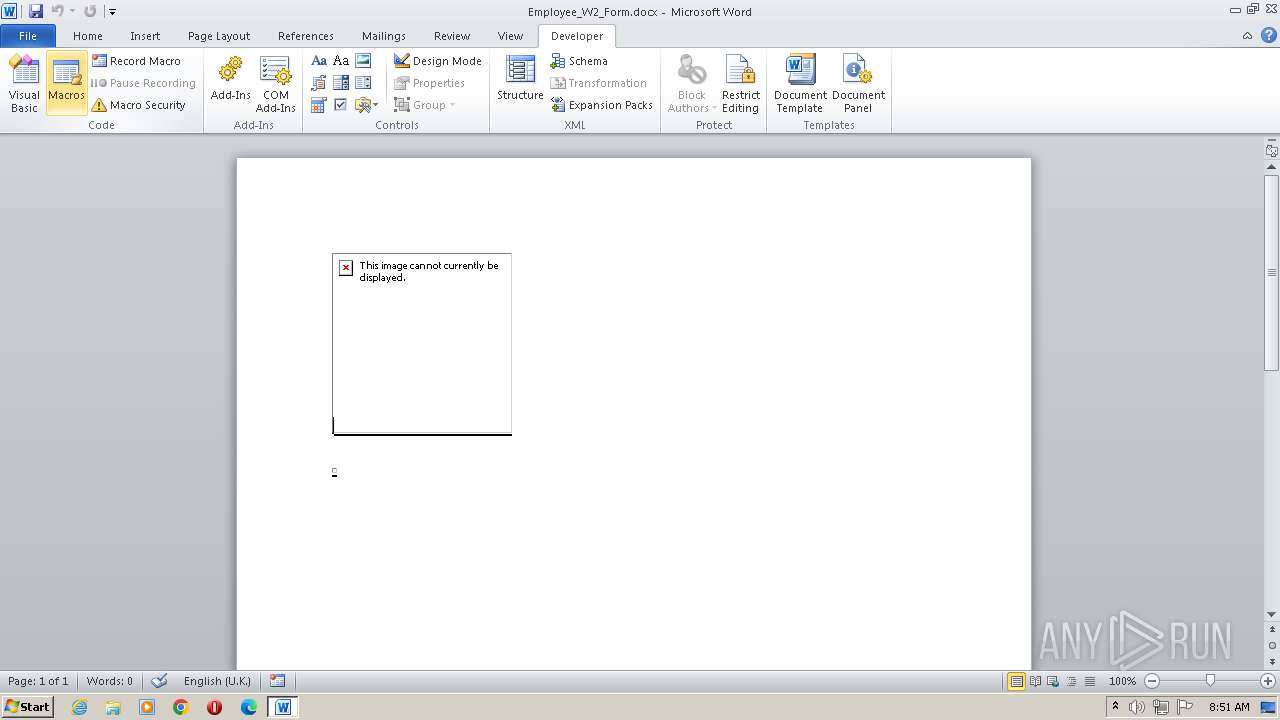Insert Plain Text content control
This screenshot has height=720, width=1280.
click(x=341, y=61)
